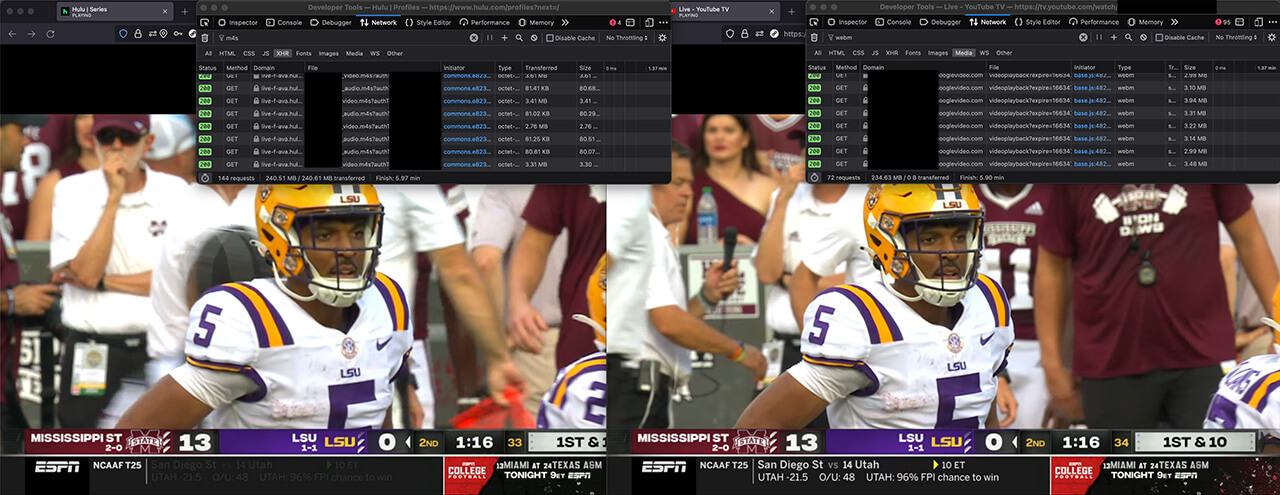Sort by Type column in YouTube TV DevTools
Image resolution: width=1280 pixels, height=495 pixels.
click(1139, 68)
